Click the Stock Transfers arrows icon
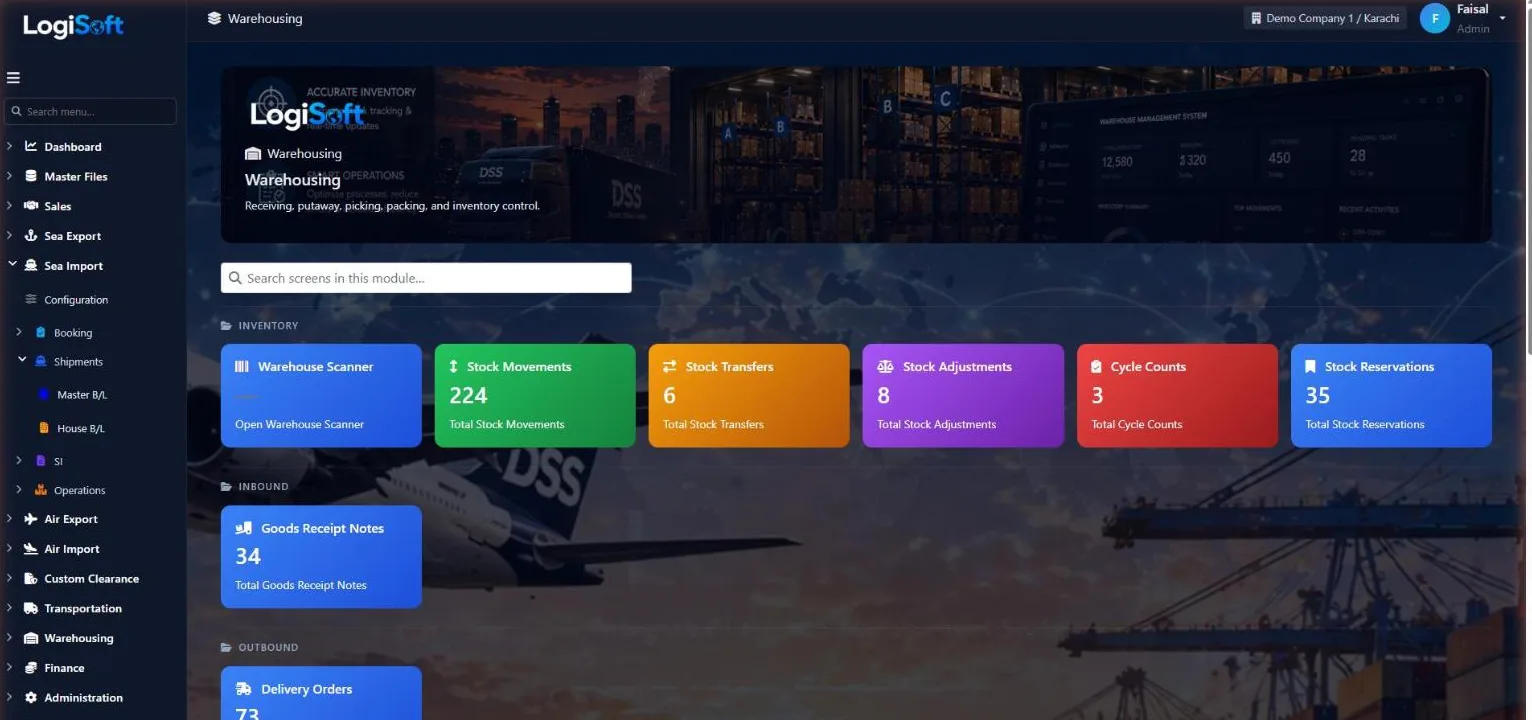Image resolution: width=1532 pixels, height=720 pixels. pos(670,367)
